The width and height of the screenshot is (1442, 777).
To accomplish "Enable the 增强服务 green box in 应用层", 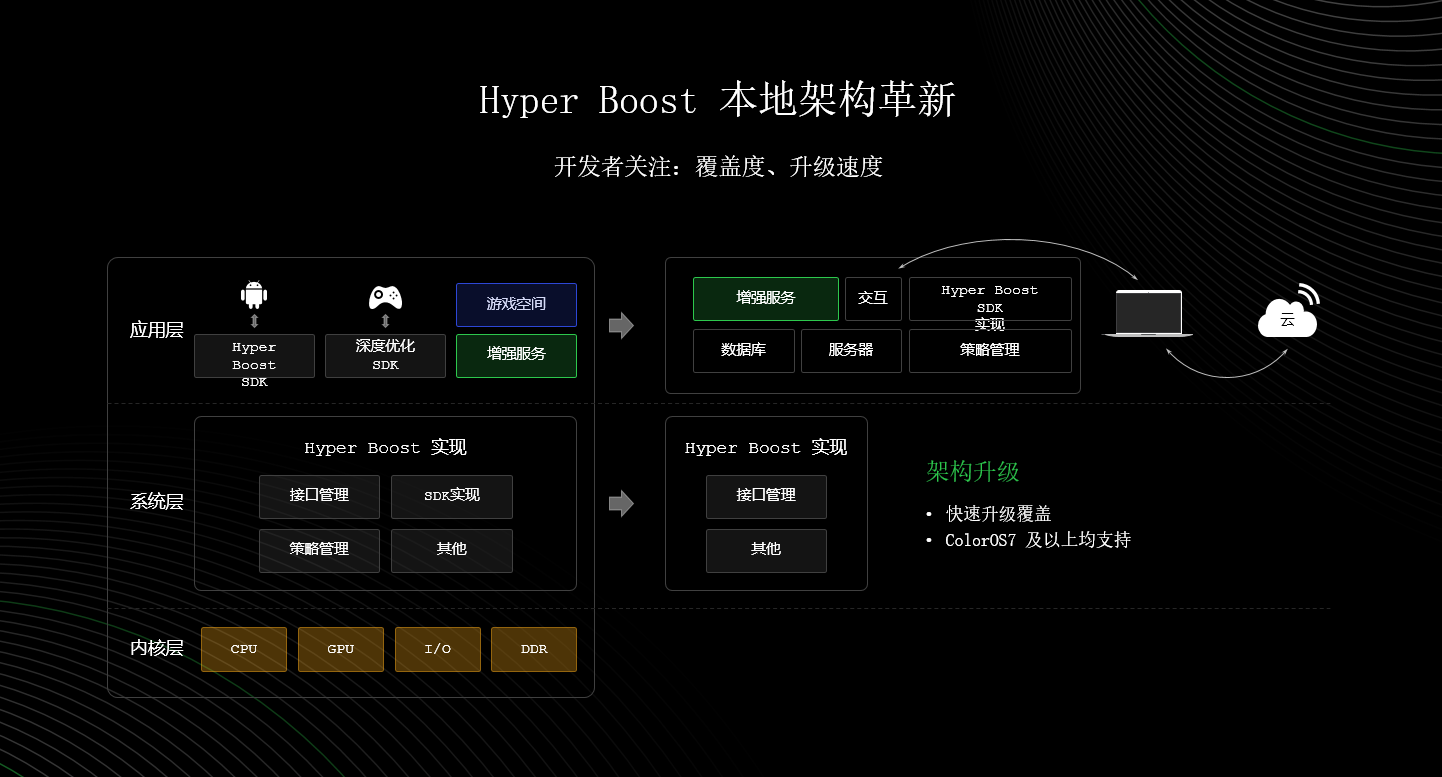I will pyautogui.click(x=516, y=355).
